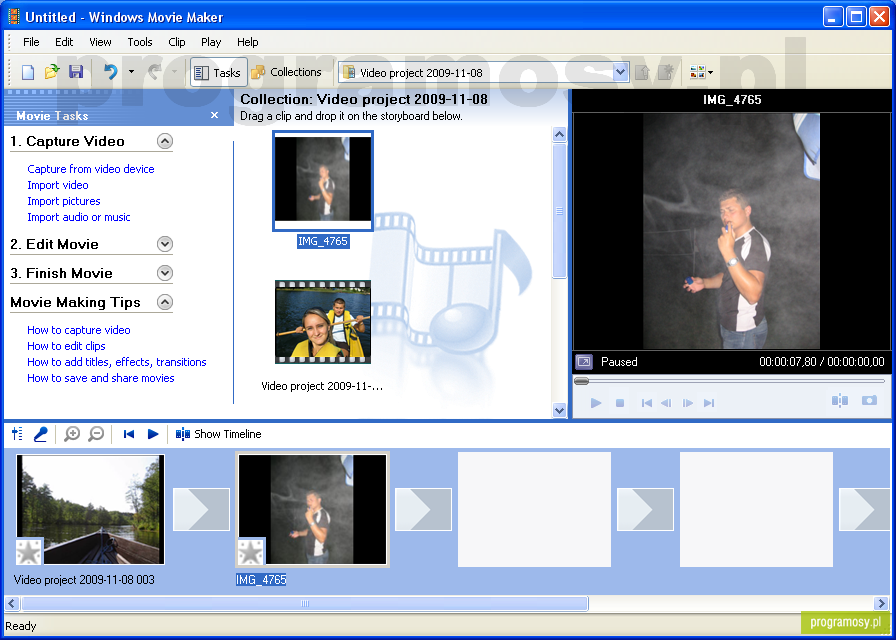
Task: Toggle the Tasks pane button
Action: coord(218,73)
